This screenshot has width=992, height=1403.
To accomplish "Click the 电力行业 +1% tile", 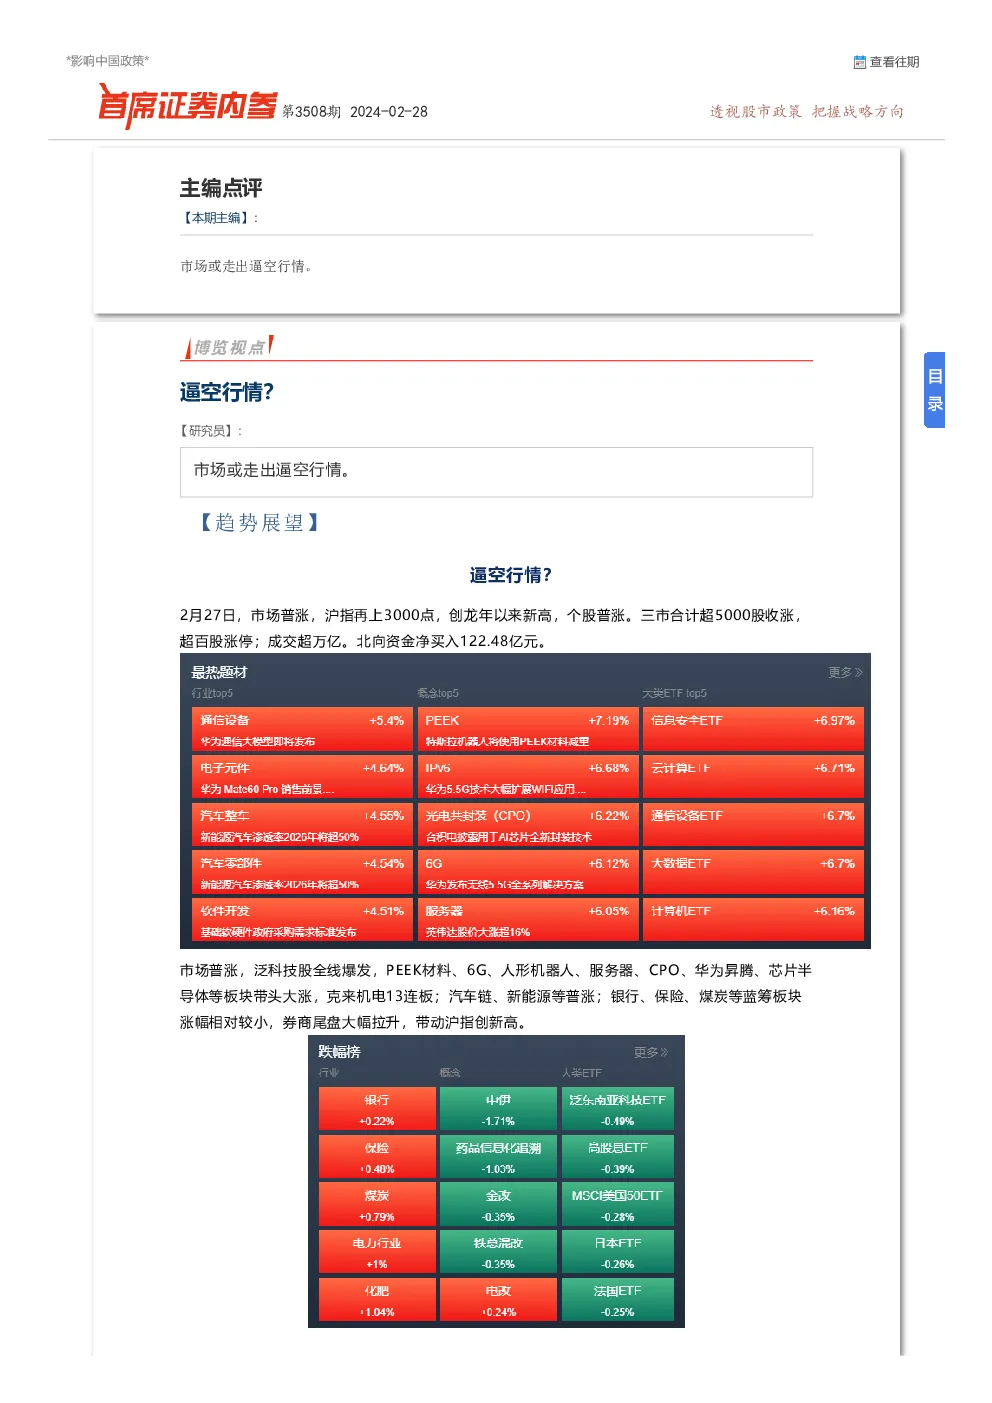I will pyautogui.click(x=377, y=1252).
